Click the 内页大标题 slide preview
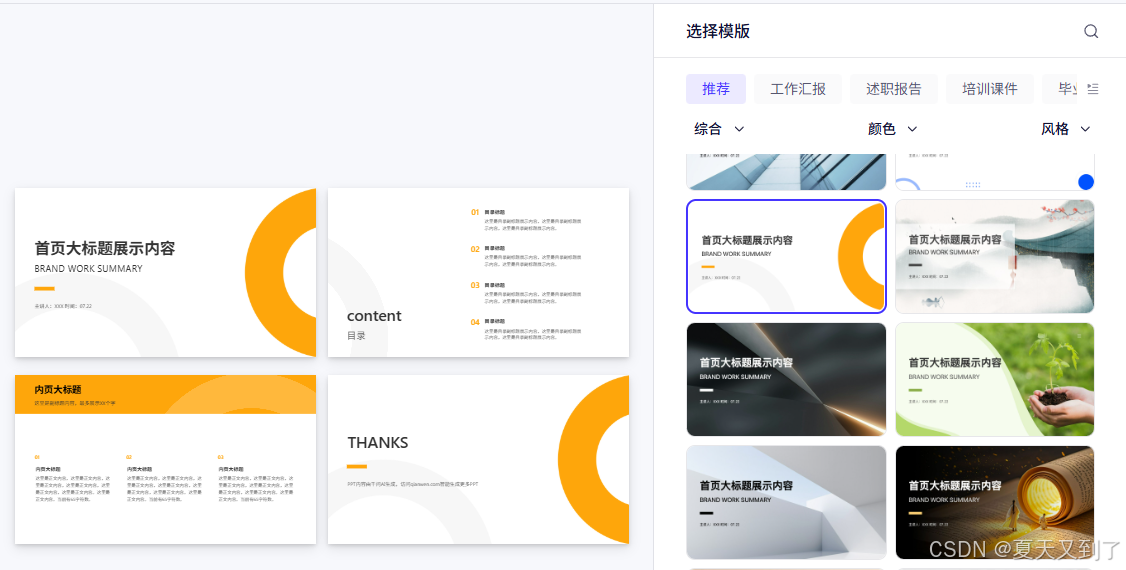The height and width of the screenshot is (570, 1126). click(x=165, y=459)
